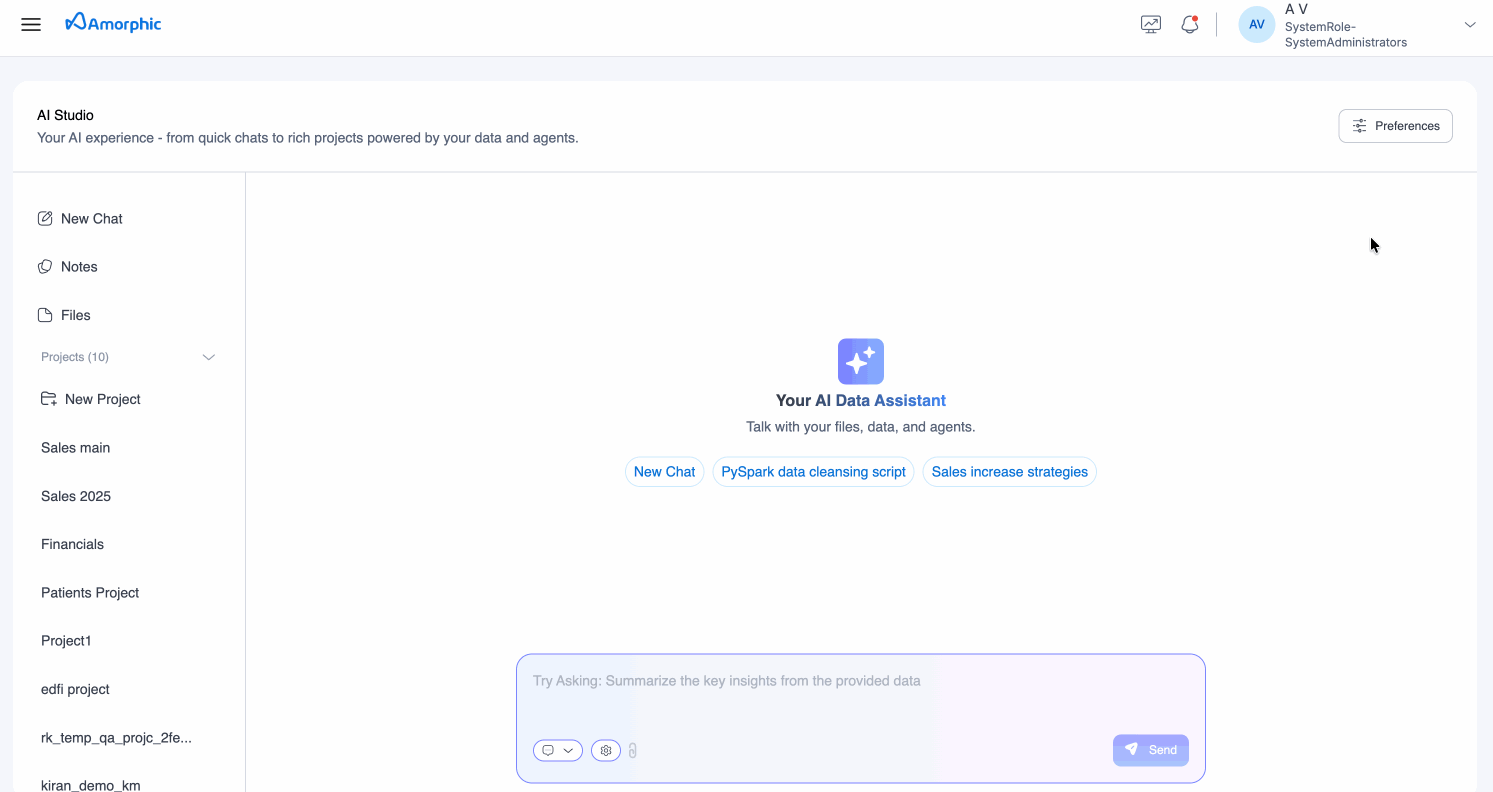1493x792 pixels.
Task: Select the Sales increase strategies suggestion
Action: point(1009,471)
